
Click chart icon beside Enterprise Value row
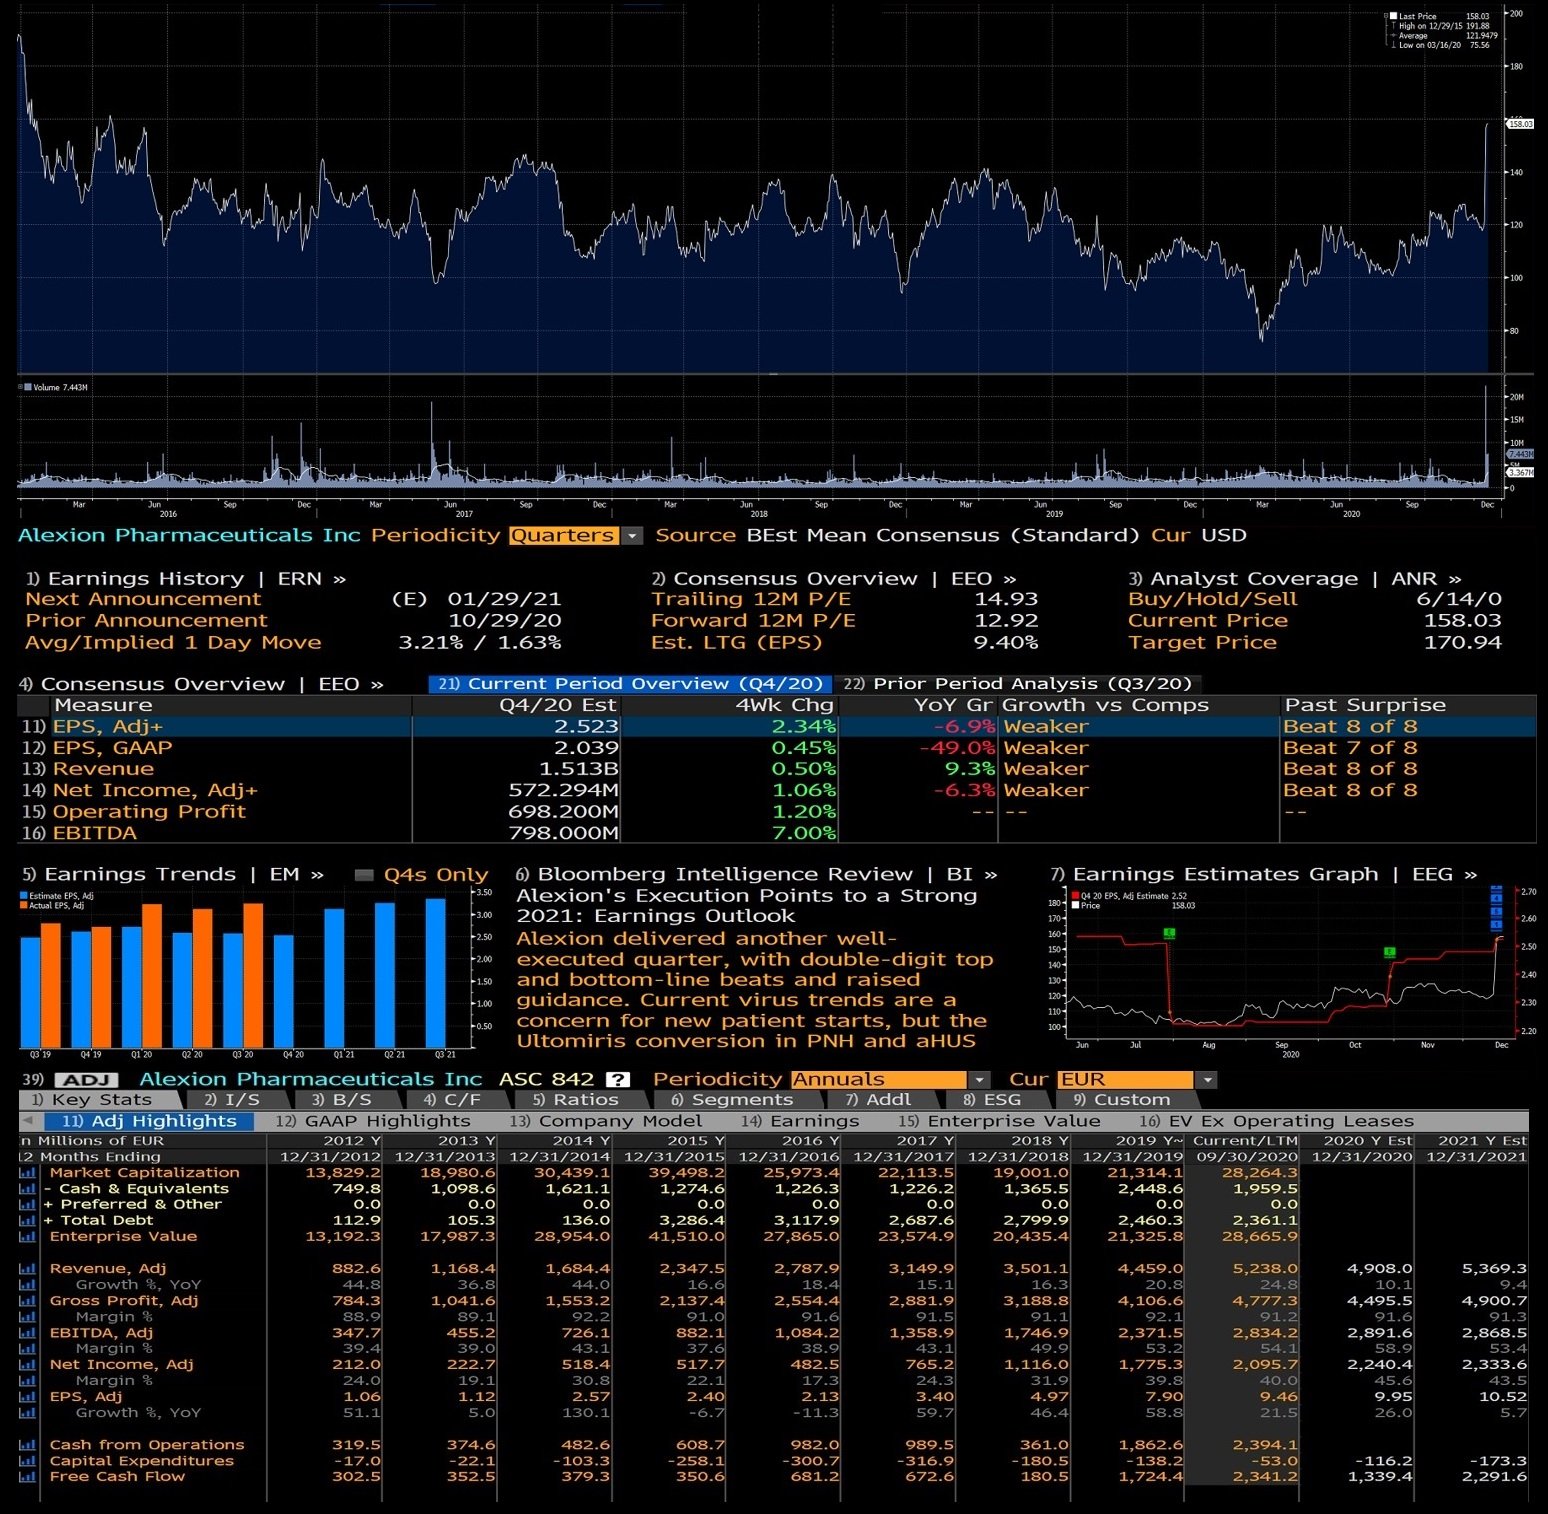pos(28,1237)
